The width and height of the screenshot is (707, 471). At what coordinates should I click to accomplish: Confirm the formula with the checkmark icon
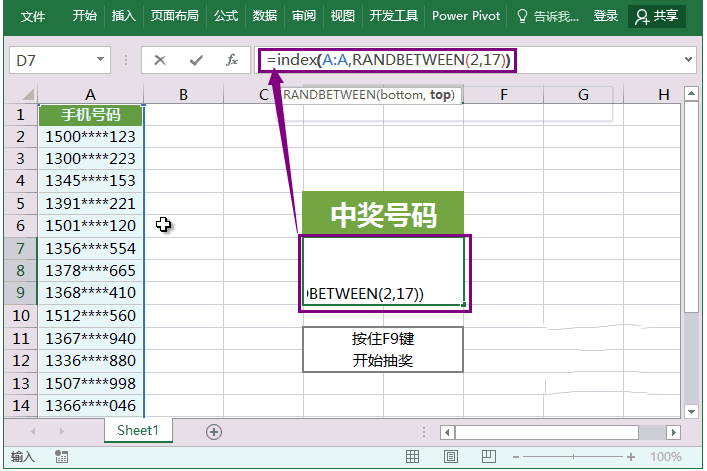[x=196, y=60]
